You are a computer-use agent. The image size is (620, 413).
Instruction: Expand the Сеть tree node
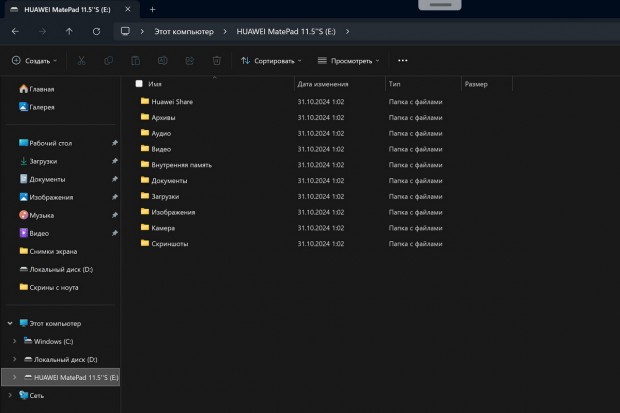(x=10, y=395)
